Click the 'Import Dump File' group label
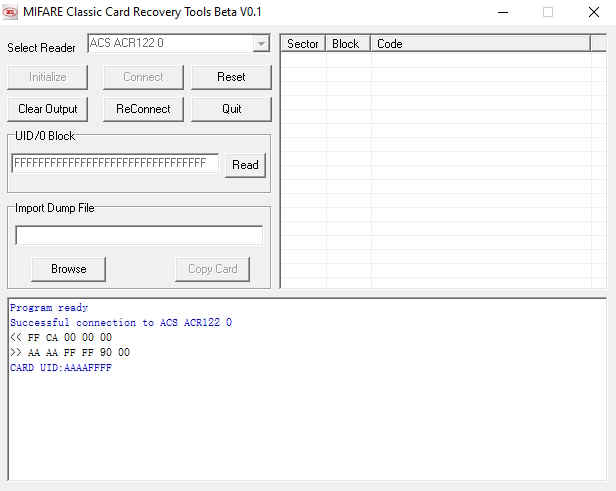Screen dimensions: 616x491 point(55,208)
